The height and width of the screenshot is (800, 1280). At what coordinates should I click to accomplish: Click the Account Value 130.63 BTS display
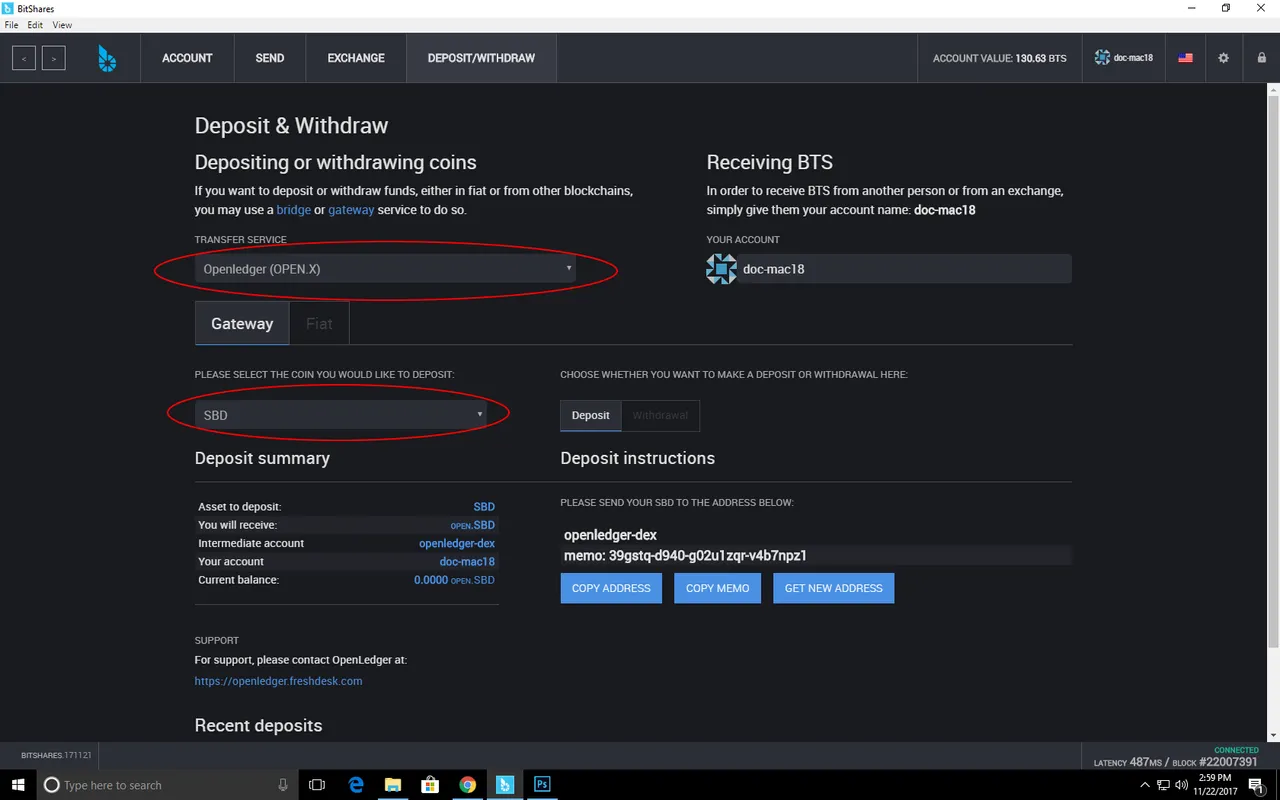999,58
